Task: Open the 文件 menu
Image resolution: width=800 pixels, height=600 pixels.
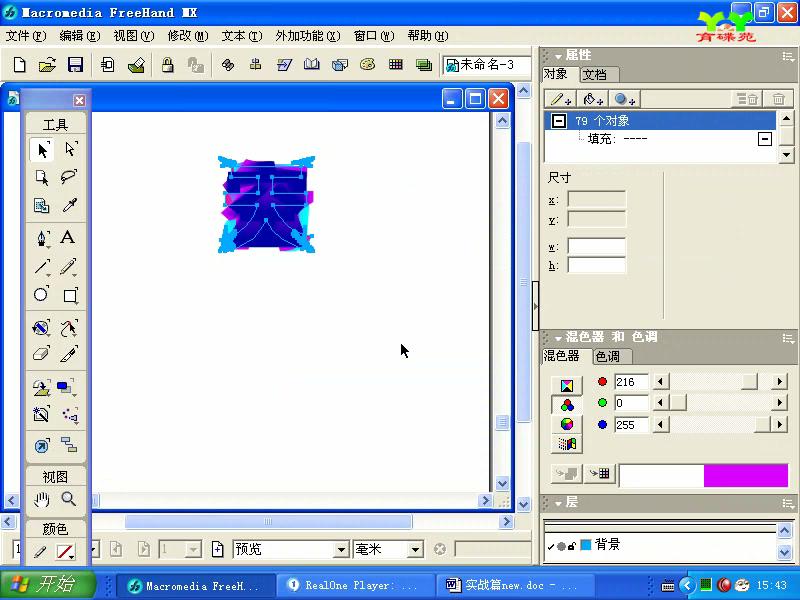Action: [x=26, y=36]
